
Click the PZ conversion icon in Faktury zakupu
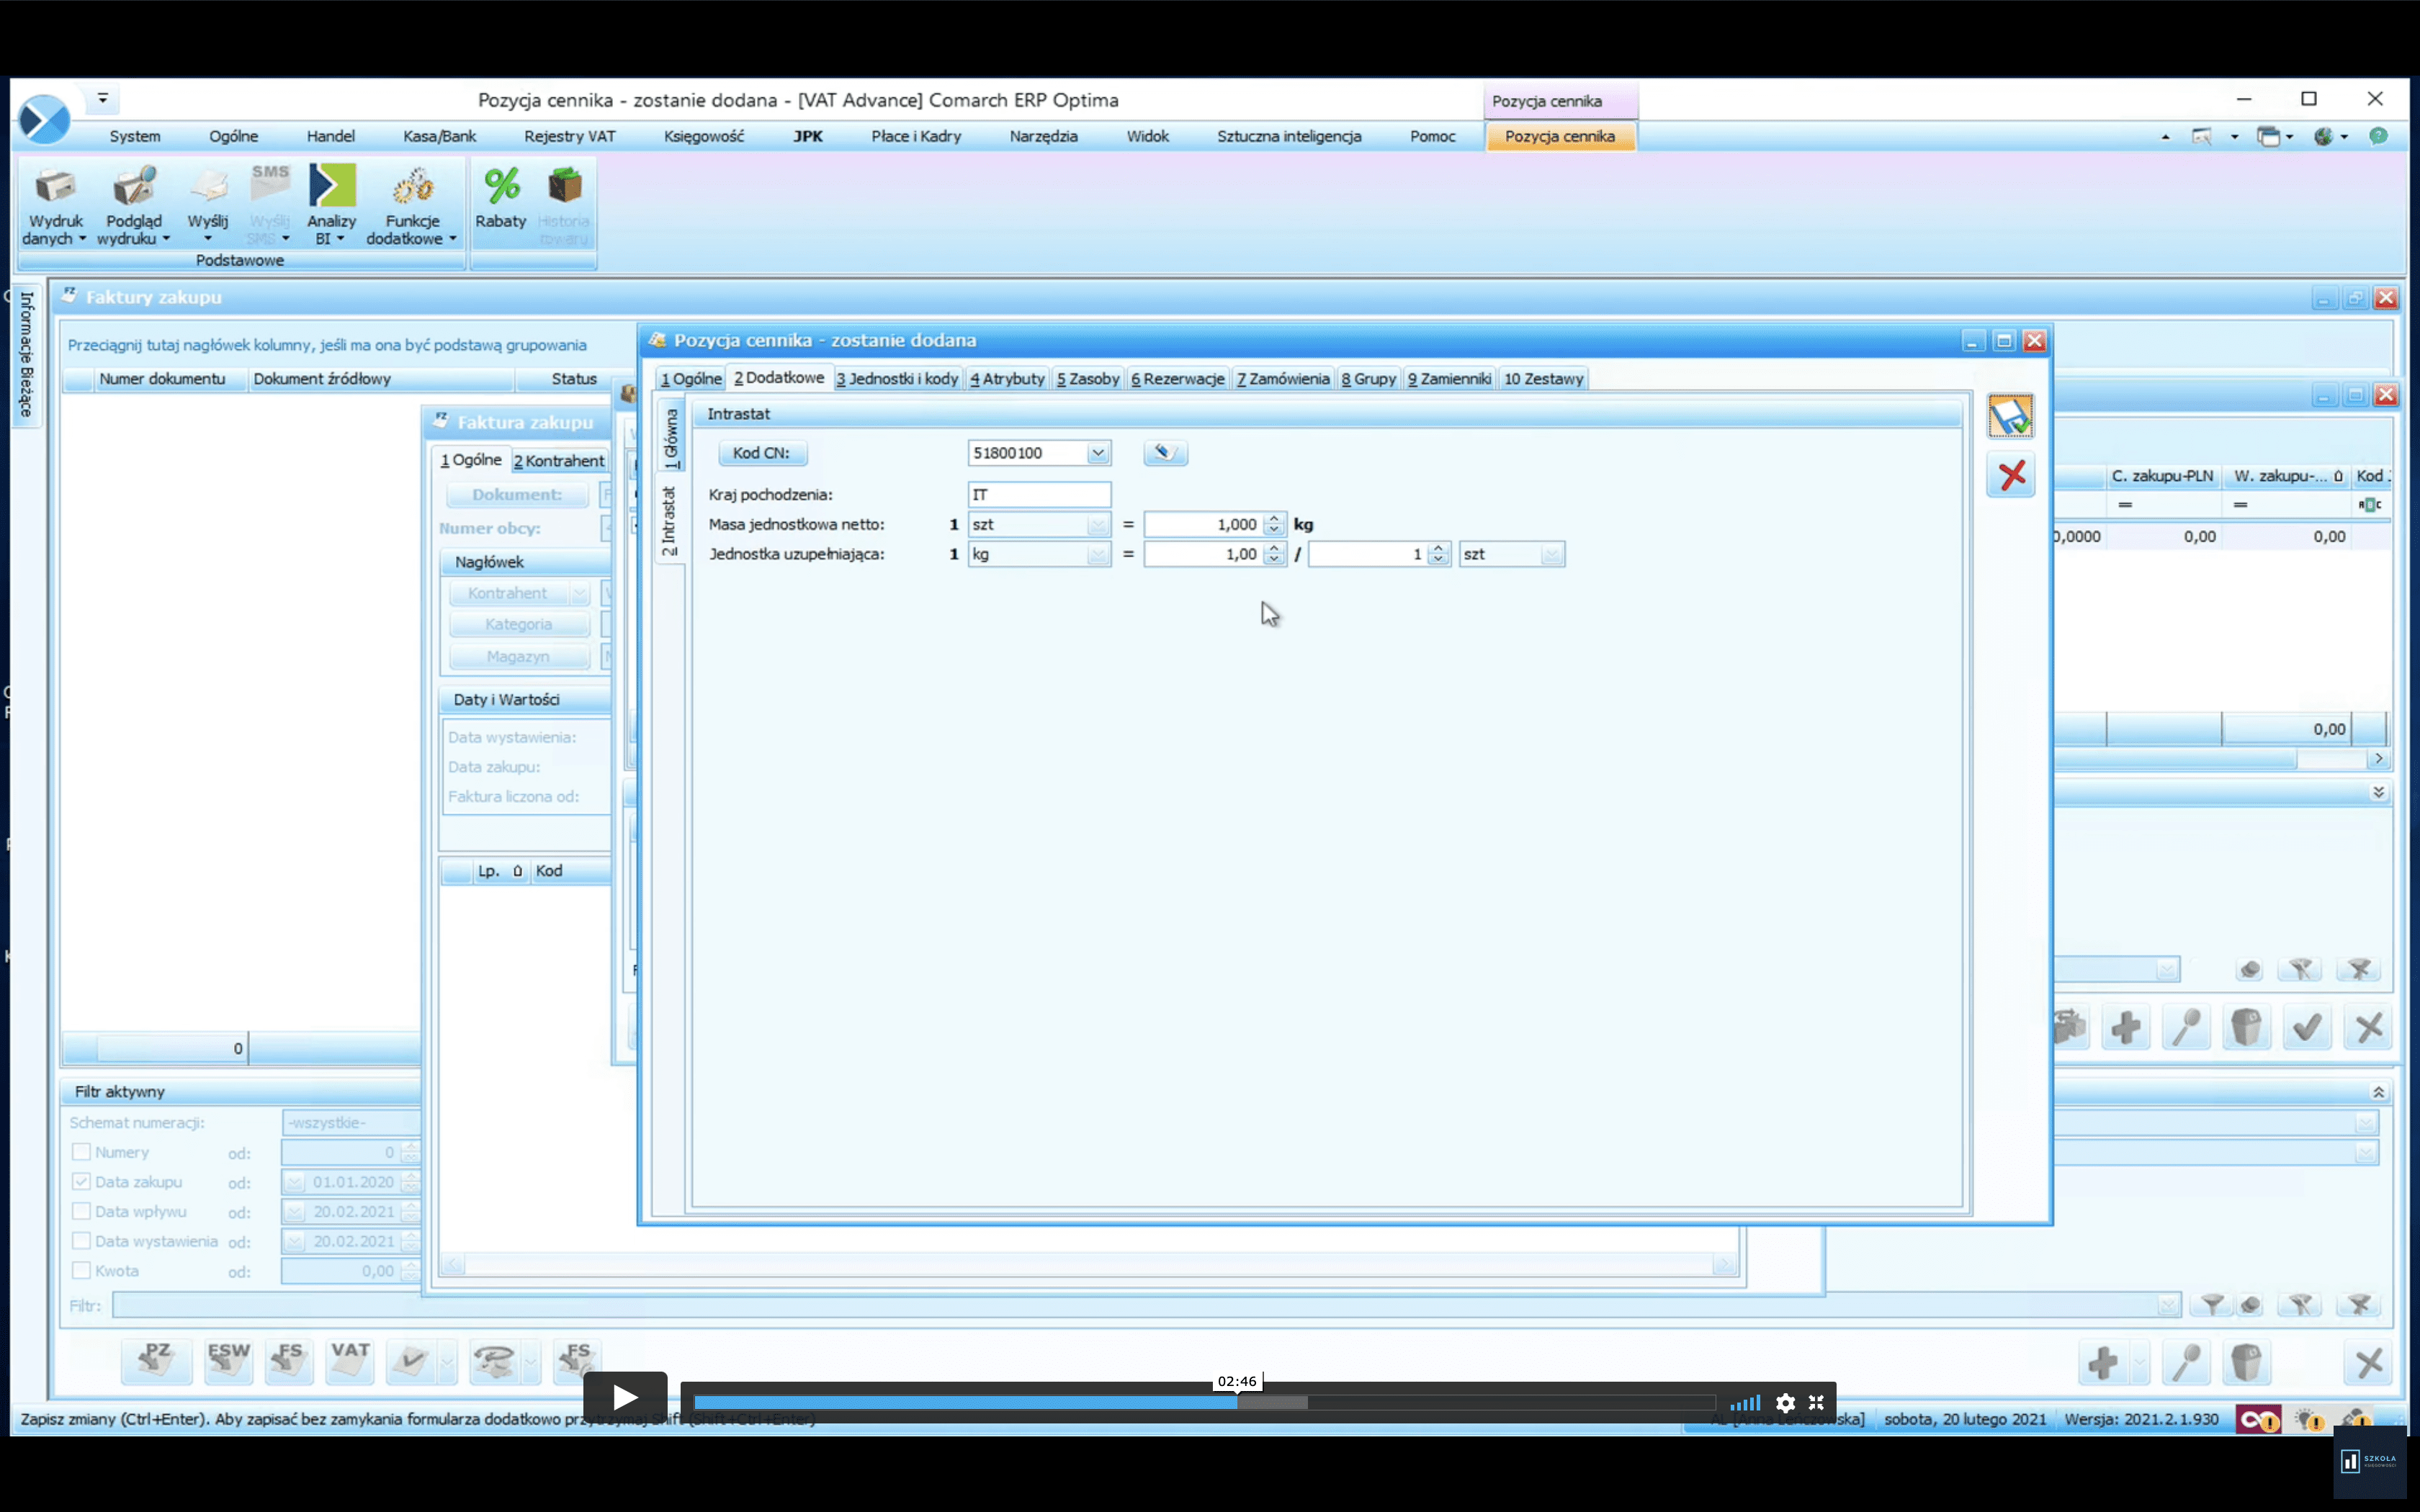coord(156,1361)
